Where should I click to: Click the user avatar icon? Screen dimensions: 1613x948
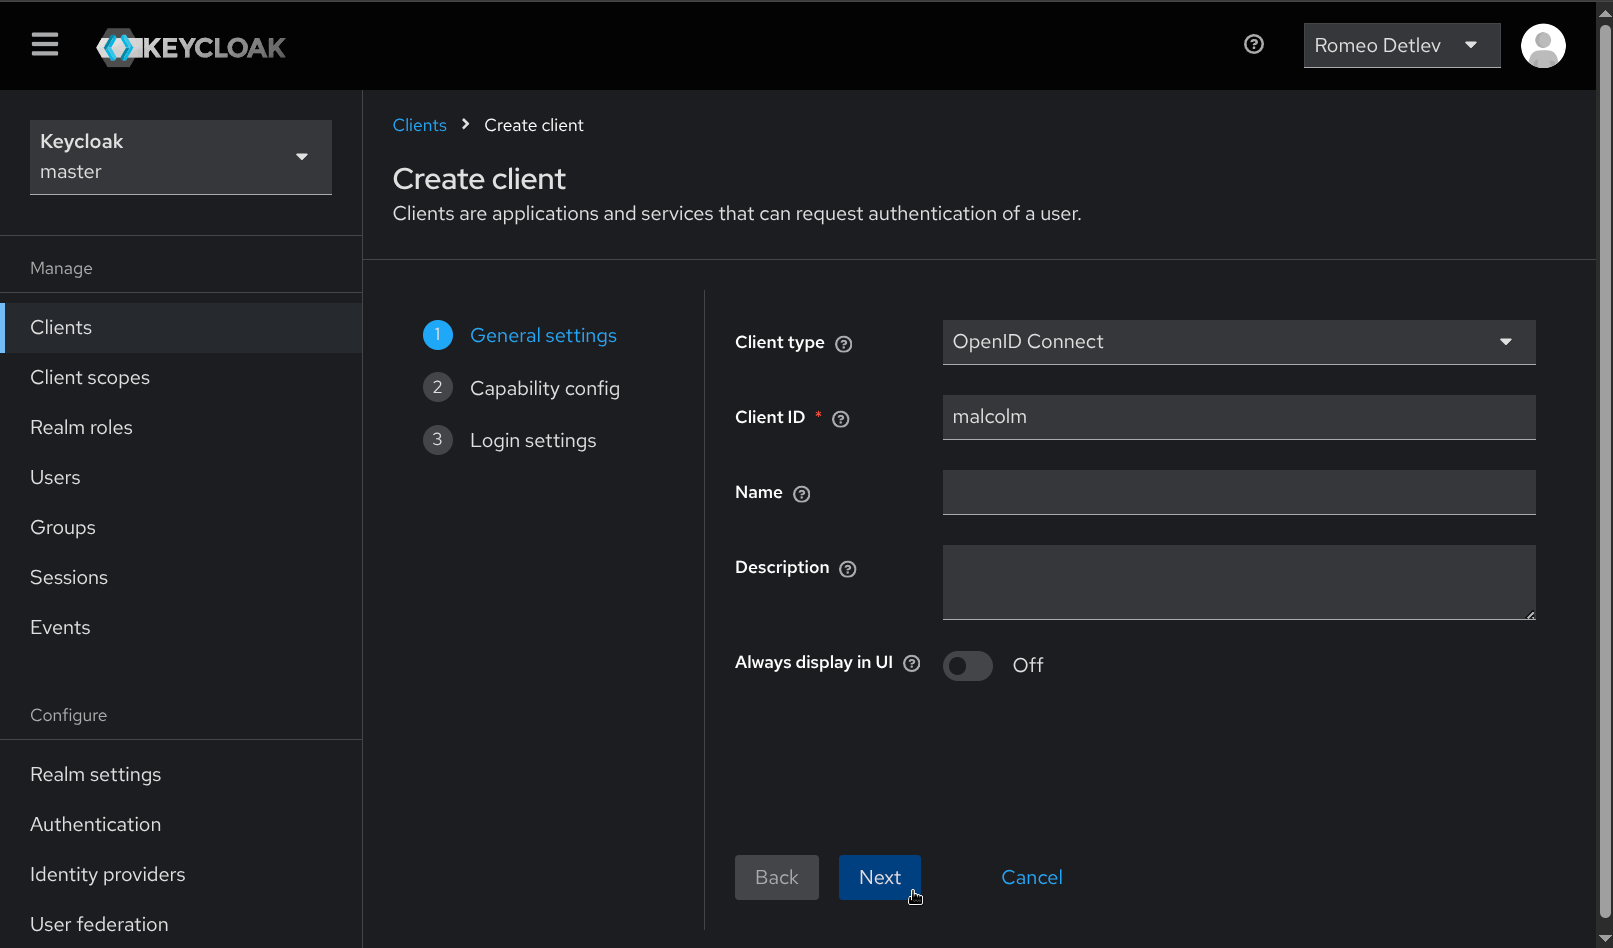(x=1543, y=46)
